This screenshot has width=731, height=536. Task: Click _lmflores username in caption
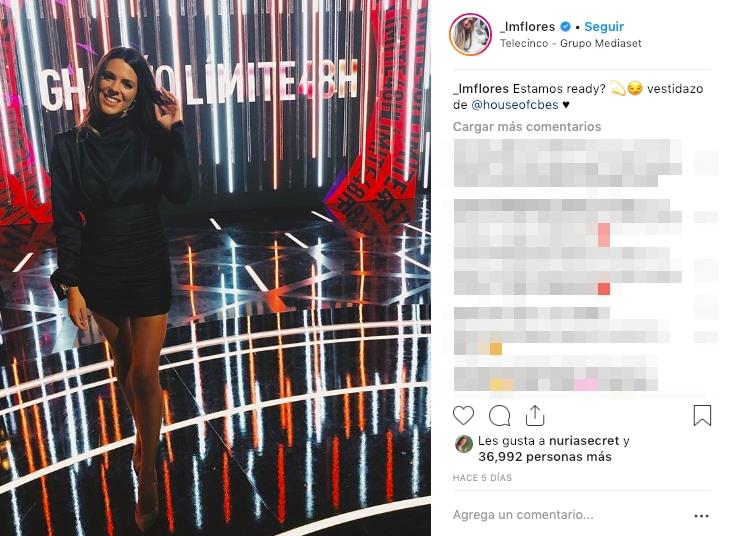[481, 88]
